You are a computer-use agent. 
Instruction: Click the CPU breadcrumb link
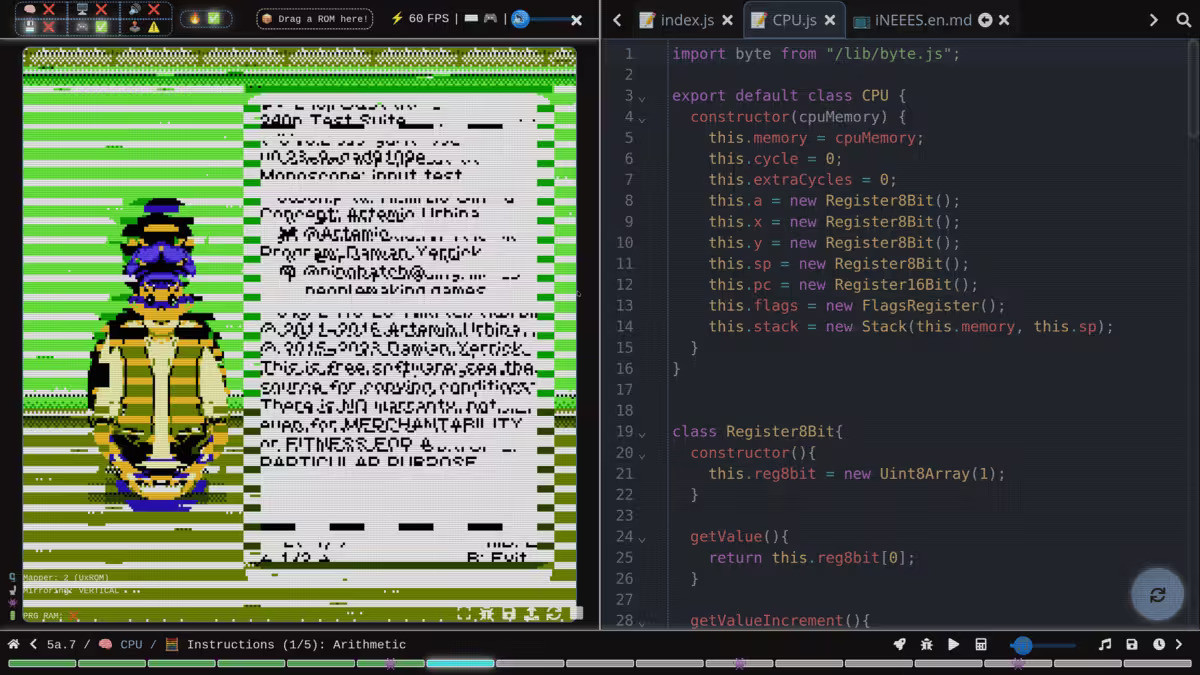click(131, 645)
